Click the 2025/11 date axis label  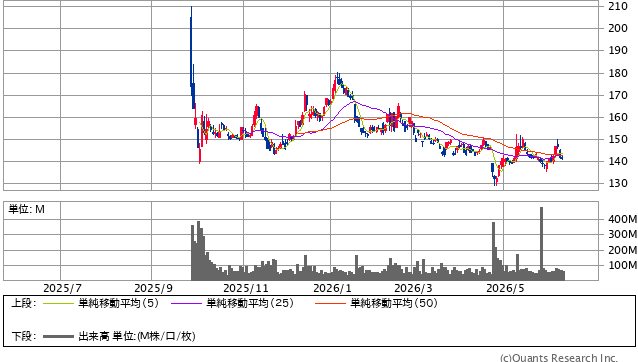point(246,288)
